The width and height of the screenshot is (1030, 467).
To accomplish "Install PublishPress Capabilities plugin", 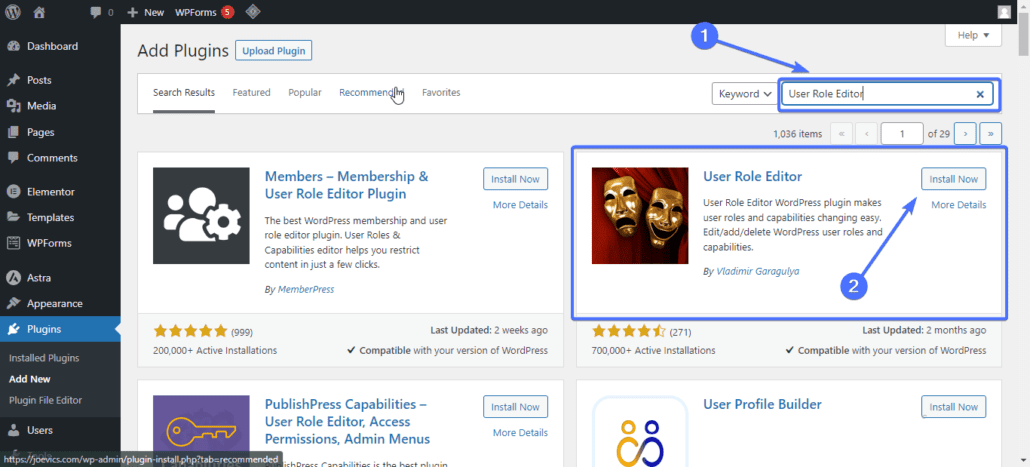I will pyautogui.click(x=516, y=407).
